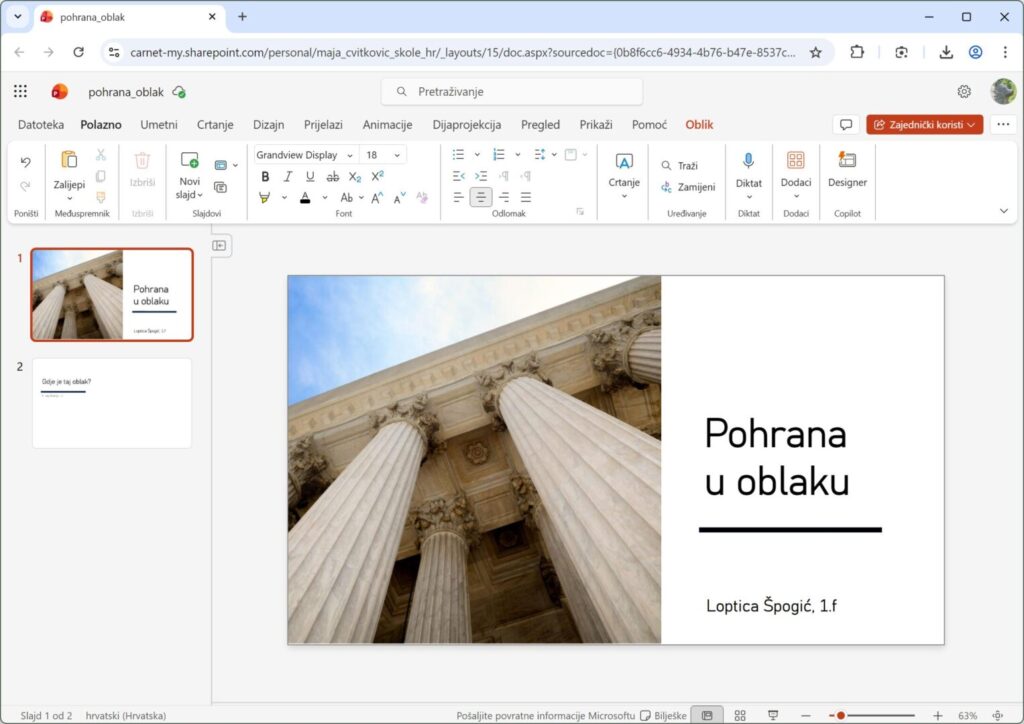Toggle bold formatting

click(265, 176)
